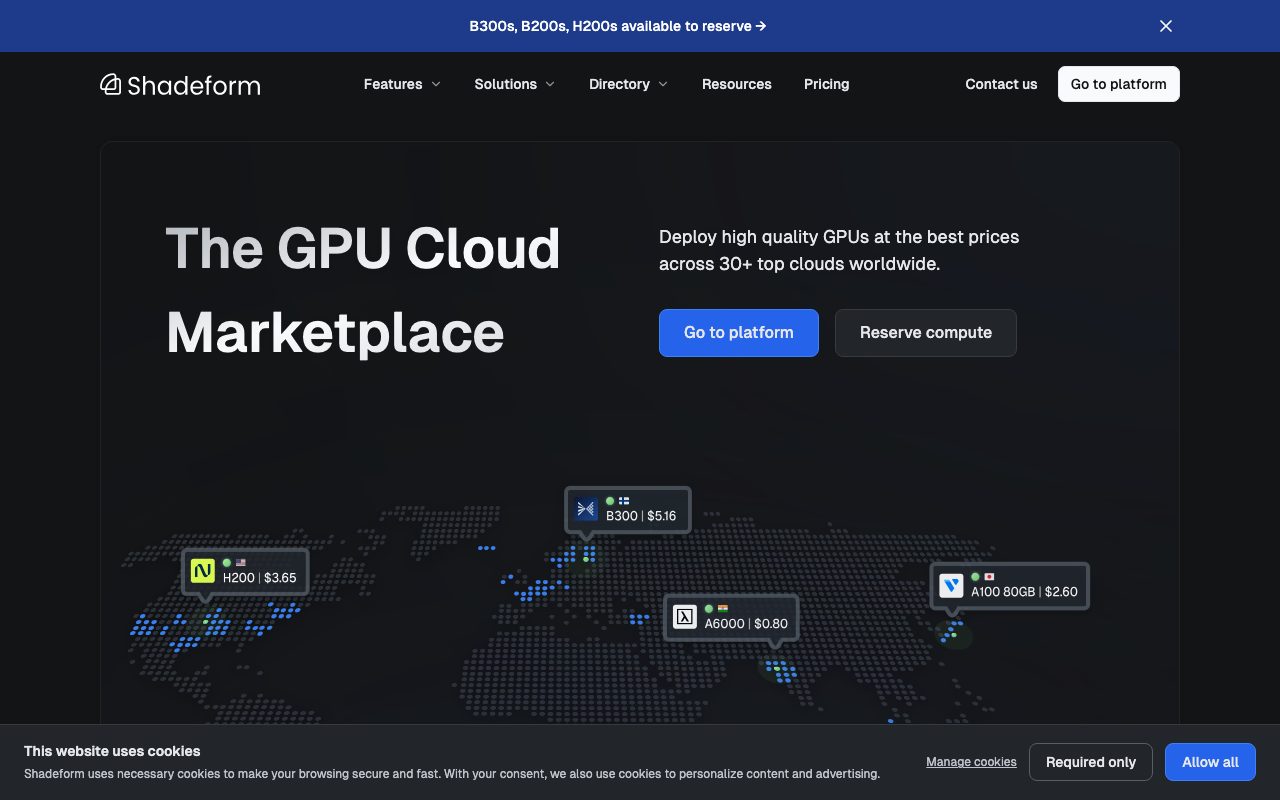Choose Required only cookies

point(1091,762)
